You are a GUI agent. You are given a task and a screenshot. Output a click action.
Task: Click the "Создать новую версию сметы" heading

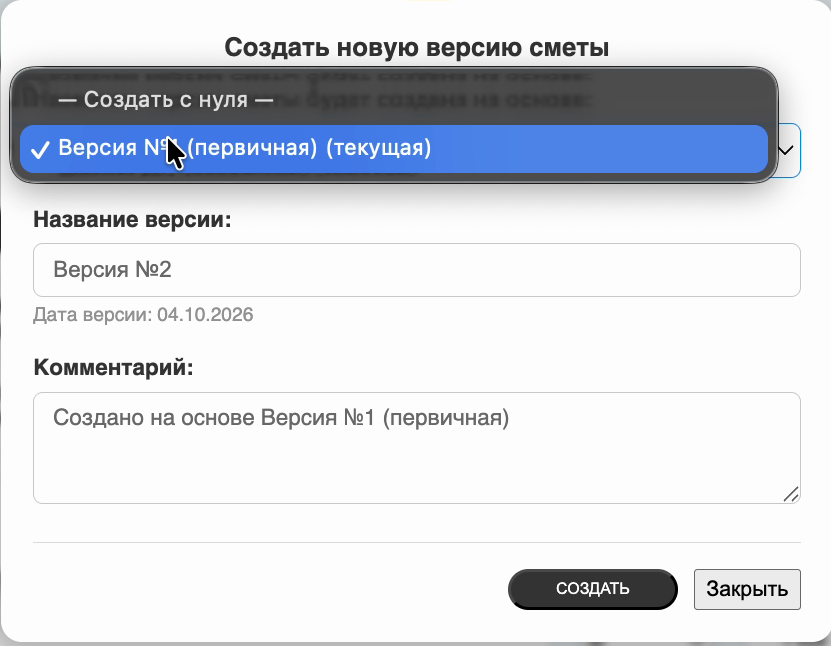point(417,47)
